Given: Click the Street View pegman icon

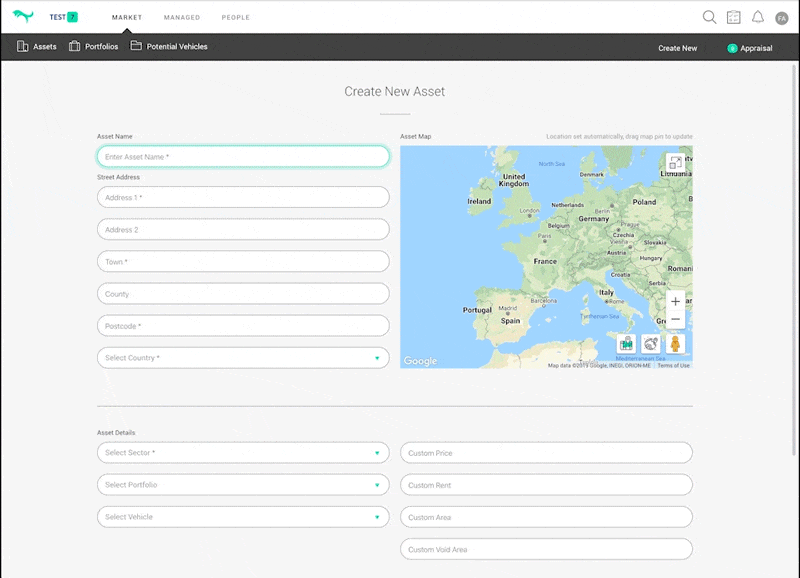Looking at the screenshot, I should tap(675, 344).
